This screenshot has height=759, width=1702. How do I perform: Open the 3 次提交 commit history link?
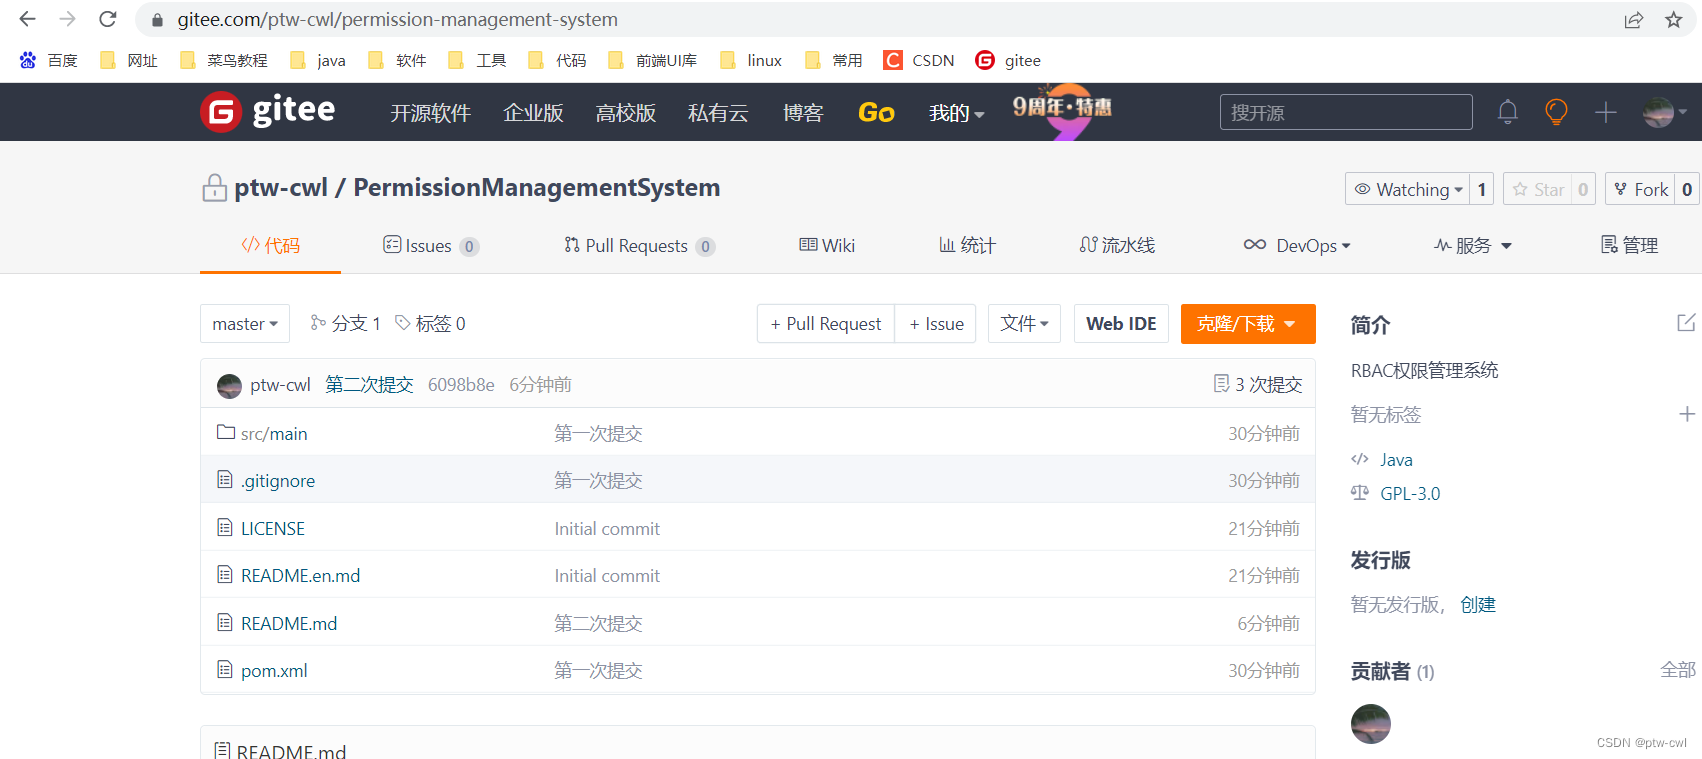pos(1258,385)
